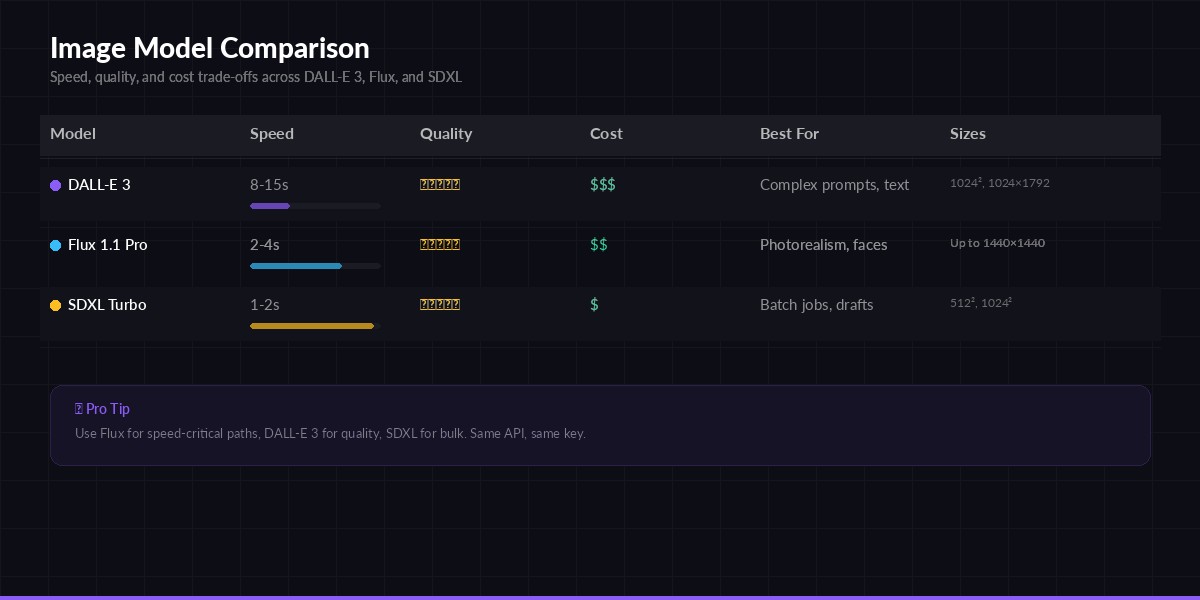The width and height of the screenshot is (1200, 600).
Task: Click the speed progress bar for SDXL Turbo
Action: [x=311, y=326]
